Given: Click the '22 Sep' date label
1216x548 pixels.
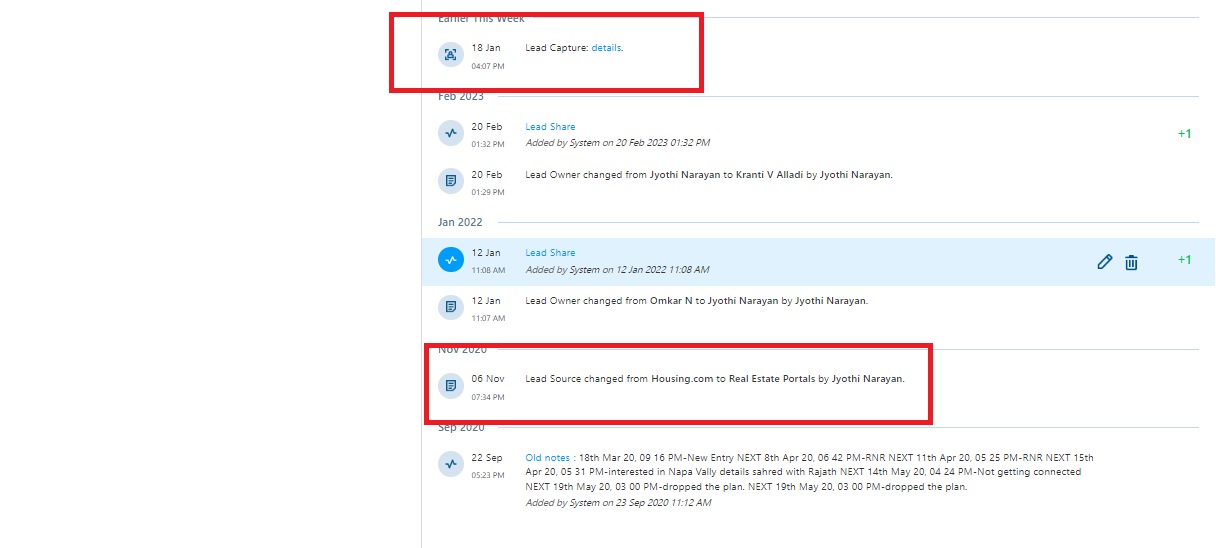Looking at the screenshot, I should [x=487, y=458].
